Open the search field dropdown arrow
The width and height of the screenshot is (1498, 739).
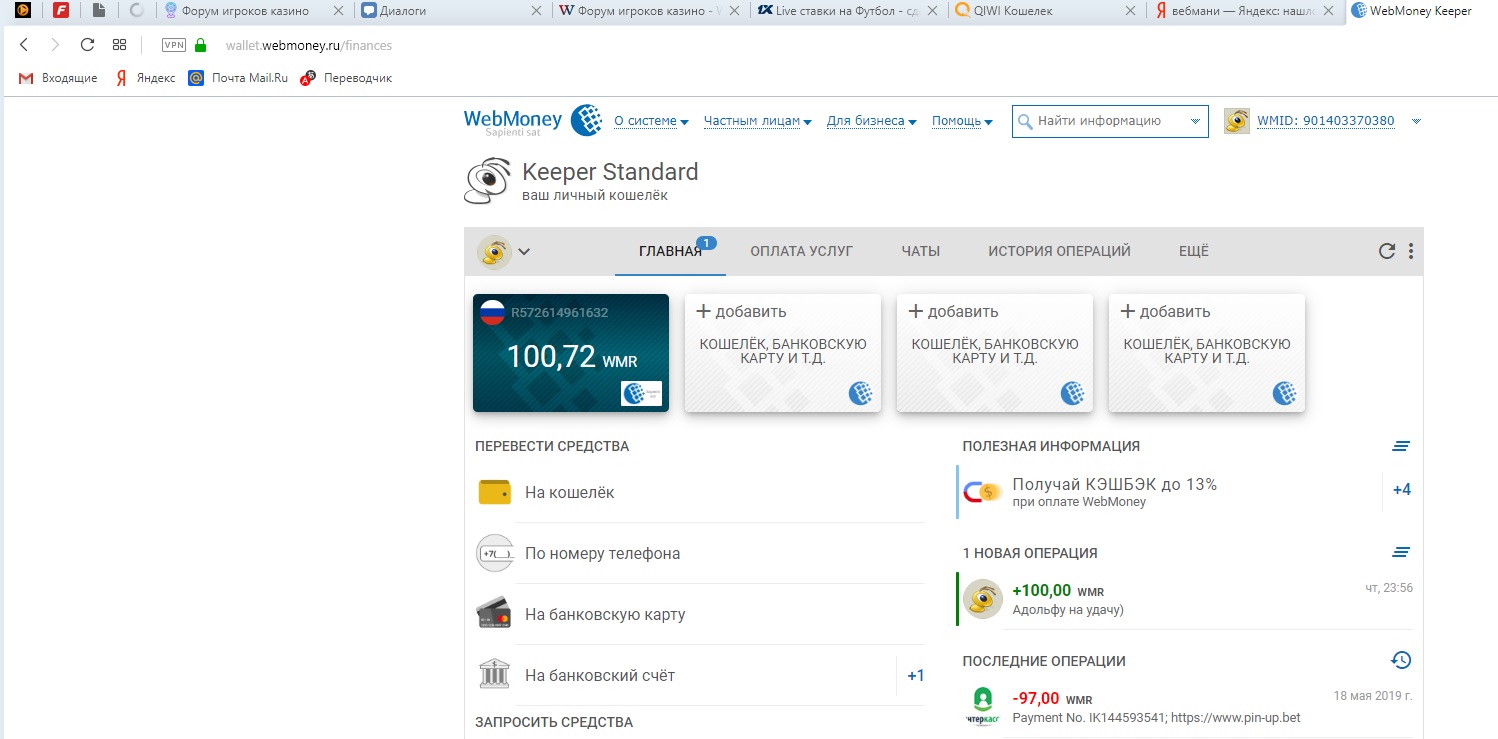tap(1194, 121)
